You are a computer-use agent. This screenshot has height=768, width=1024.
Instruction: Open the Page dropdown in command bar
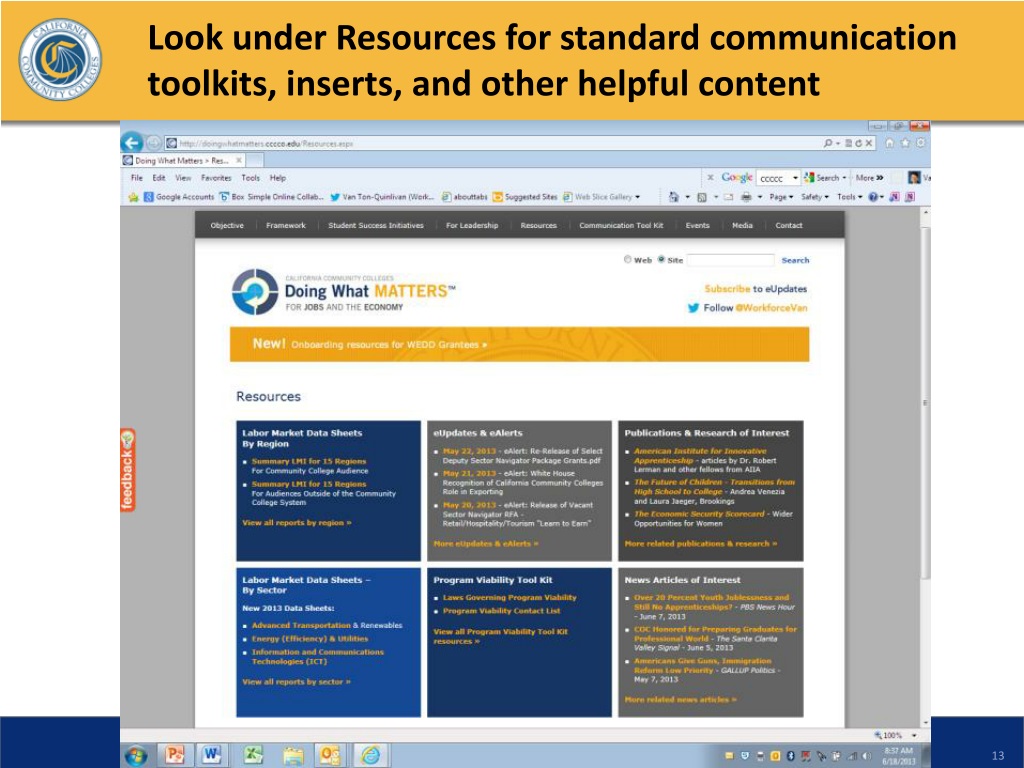(781, 197)
